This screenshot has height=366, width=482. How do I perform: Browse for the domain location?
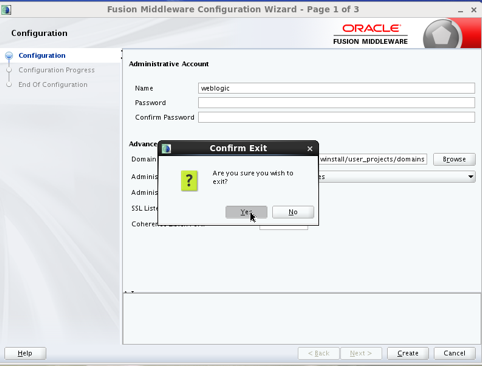click(x=454, y=159)
